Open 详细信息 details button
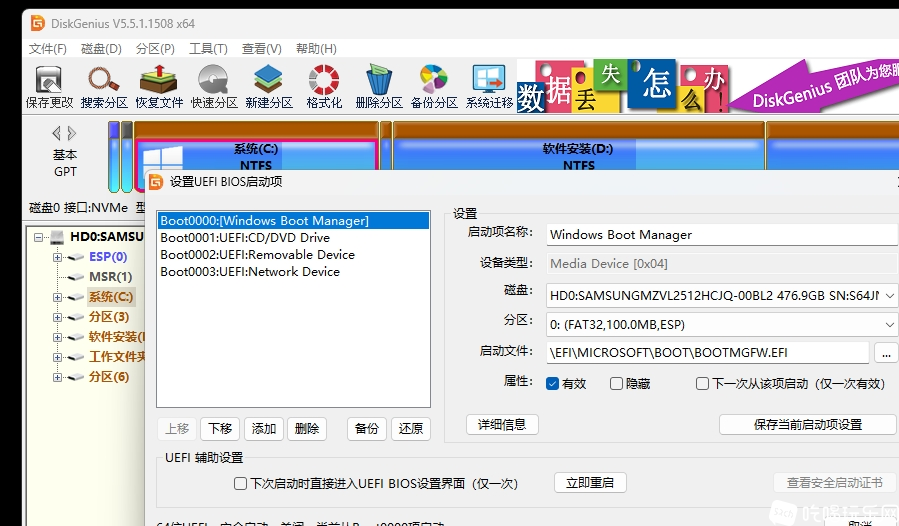Viewport: 899px width, 526px height. (x=502, y=424)
